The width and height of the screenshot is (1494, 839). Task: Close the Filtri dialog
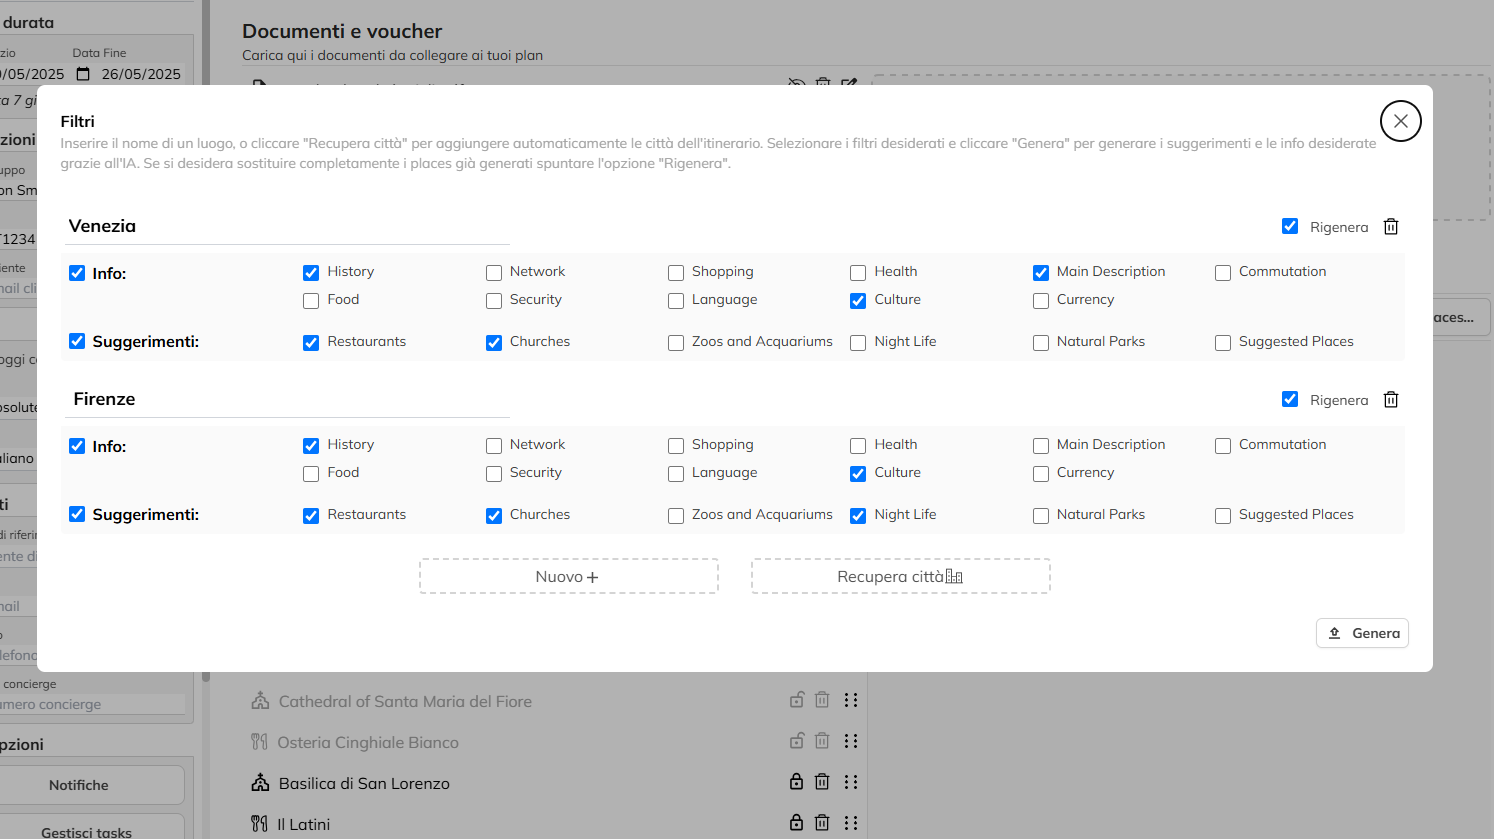[x=1400, y=121]
